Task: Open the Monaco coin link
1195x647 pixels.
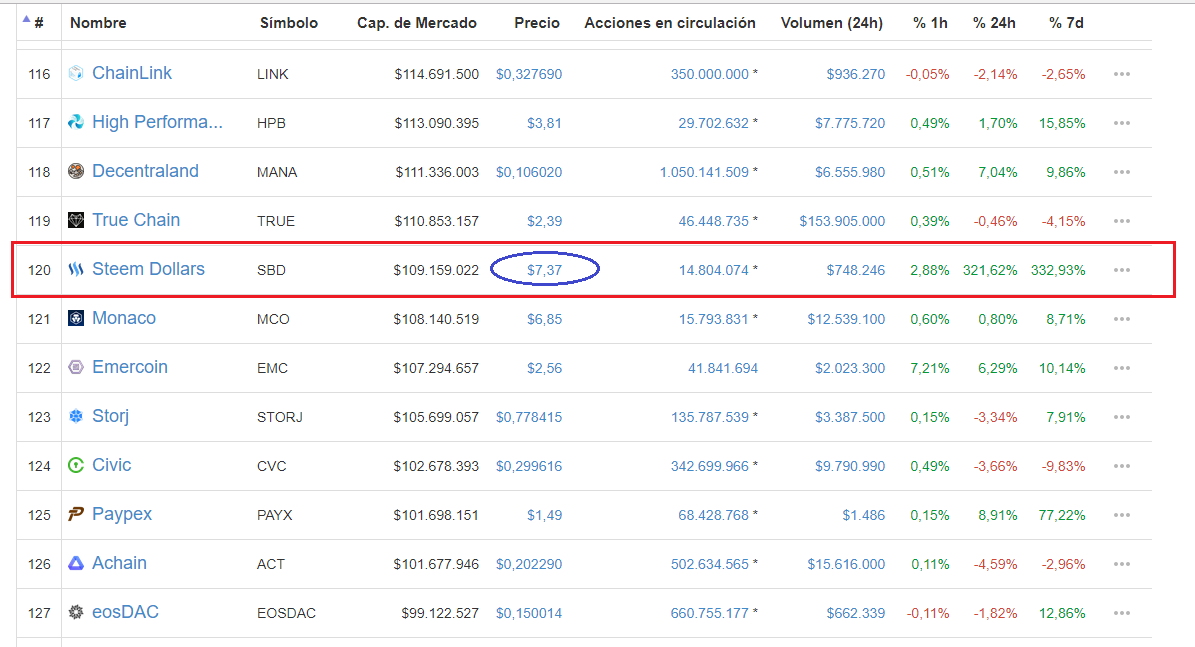Action: pos(123,318)
